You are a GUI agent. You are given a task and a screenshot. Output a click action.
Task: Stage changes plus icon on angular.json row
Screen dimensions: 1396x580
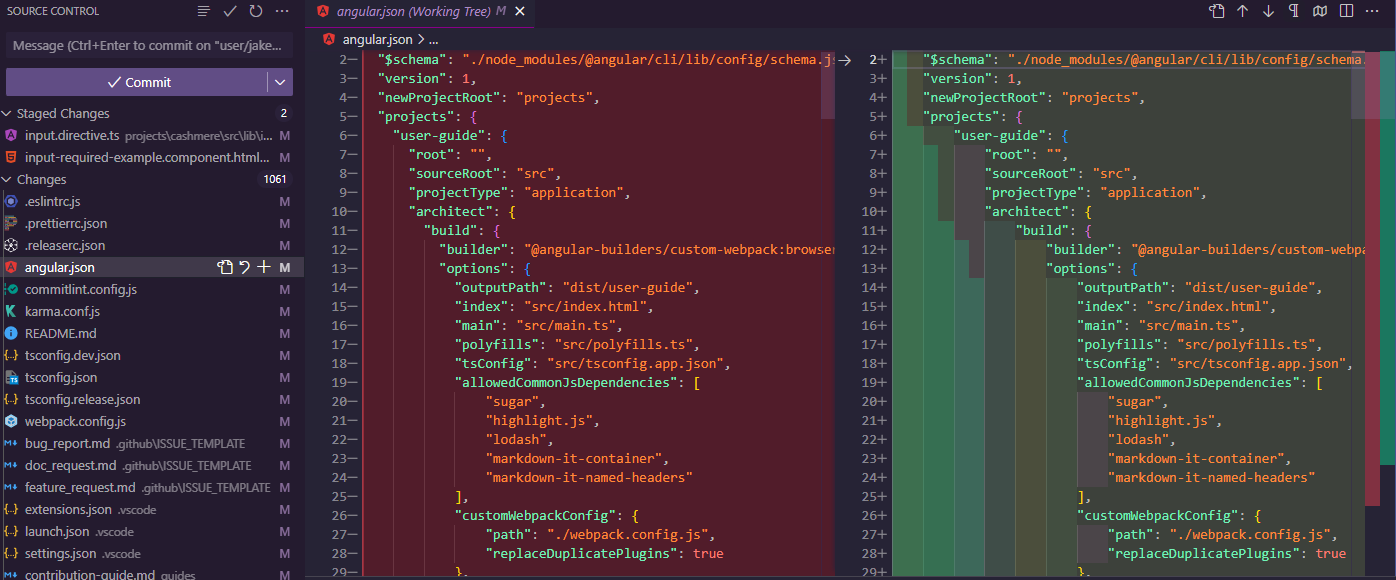tap(264, 267)
